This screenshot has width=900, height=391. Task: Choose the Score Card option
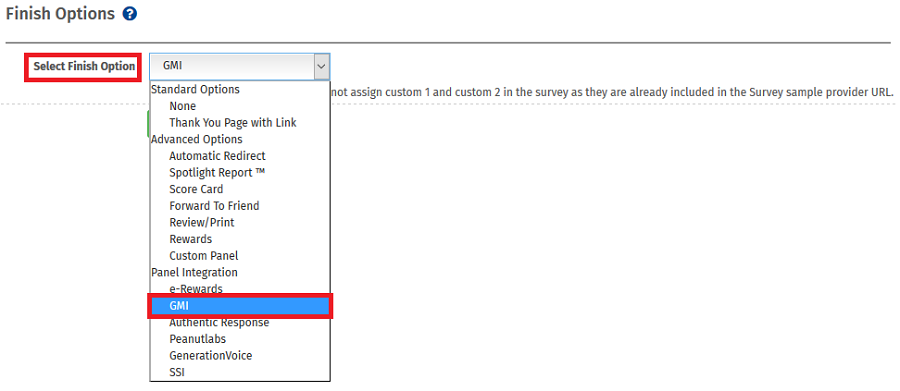coord(240,189)
